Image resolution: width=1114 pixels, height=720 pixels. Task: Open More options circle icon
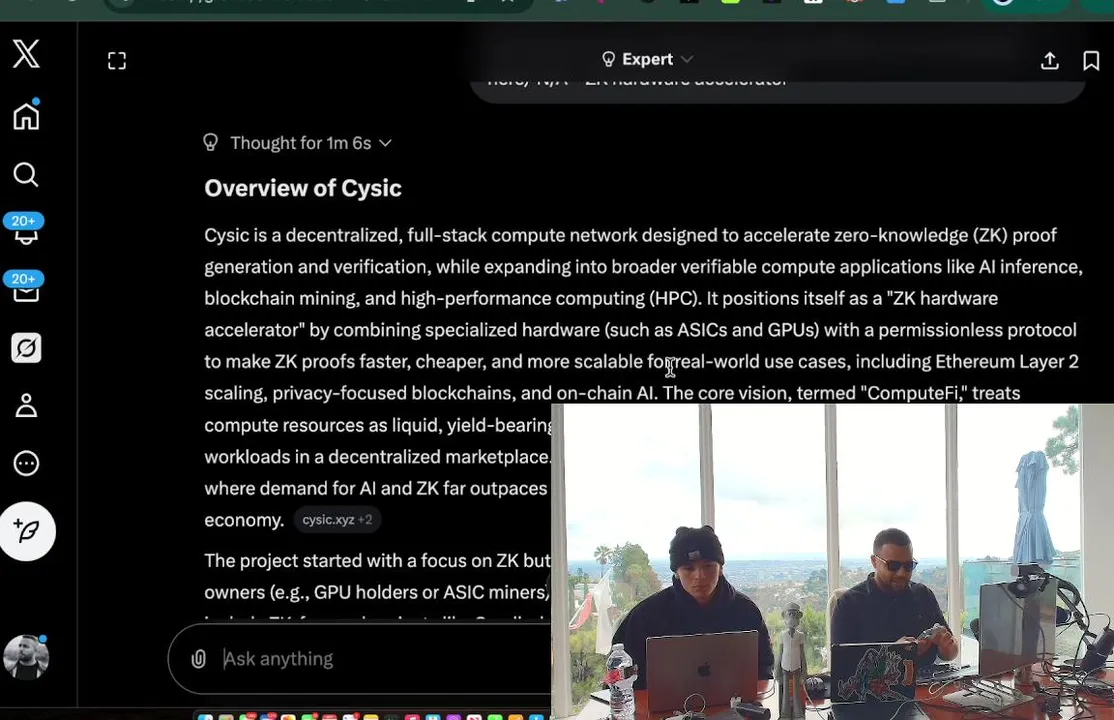(26, 463)
